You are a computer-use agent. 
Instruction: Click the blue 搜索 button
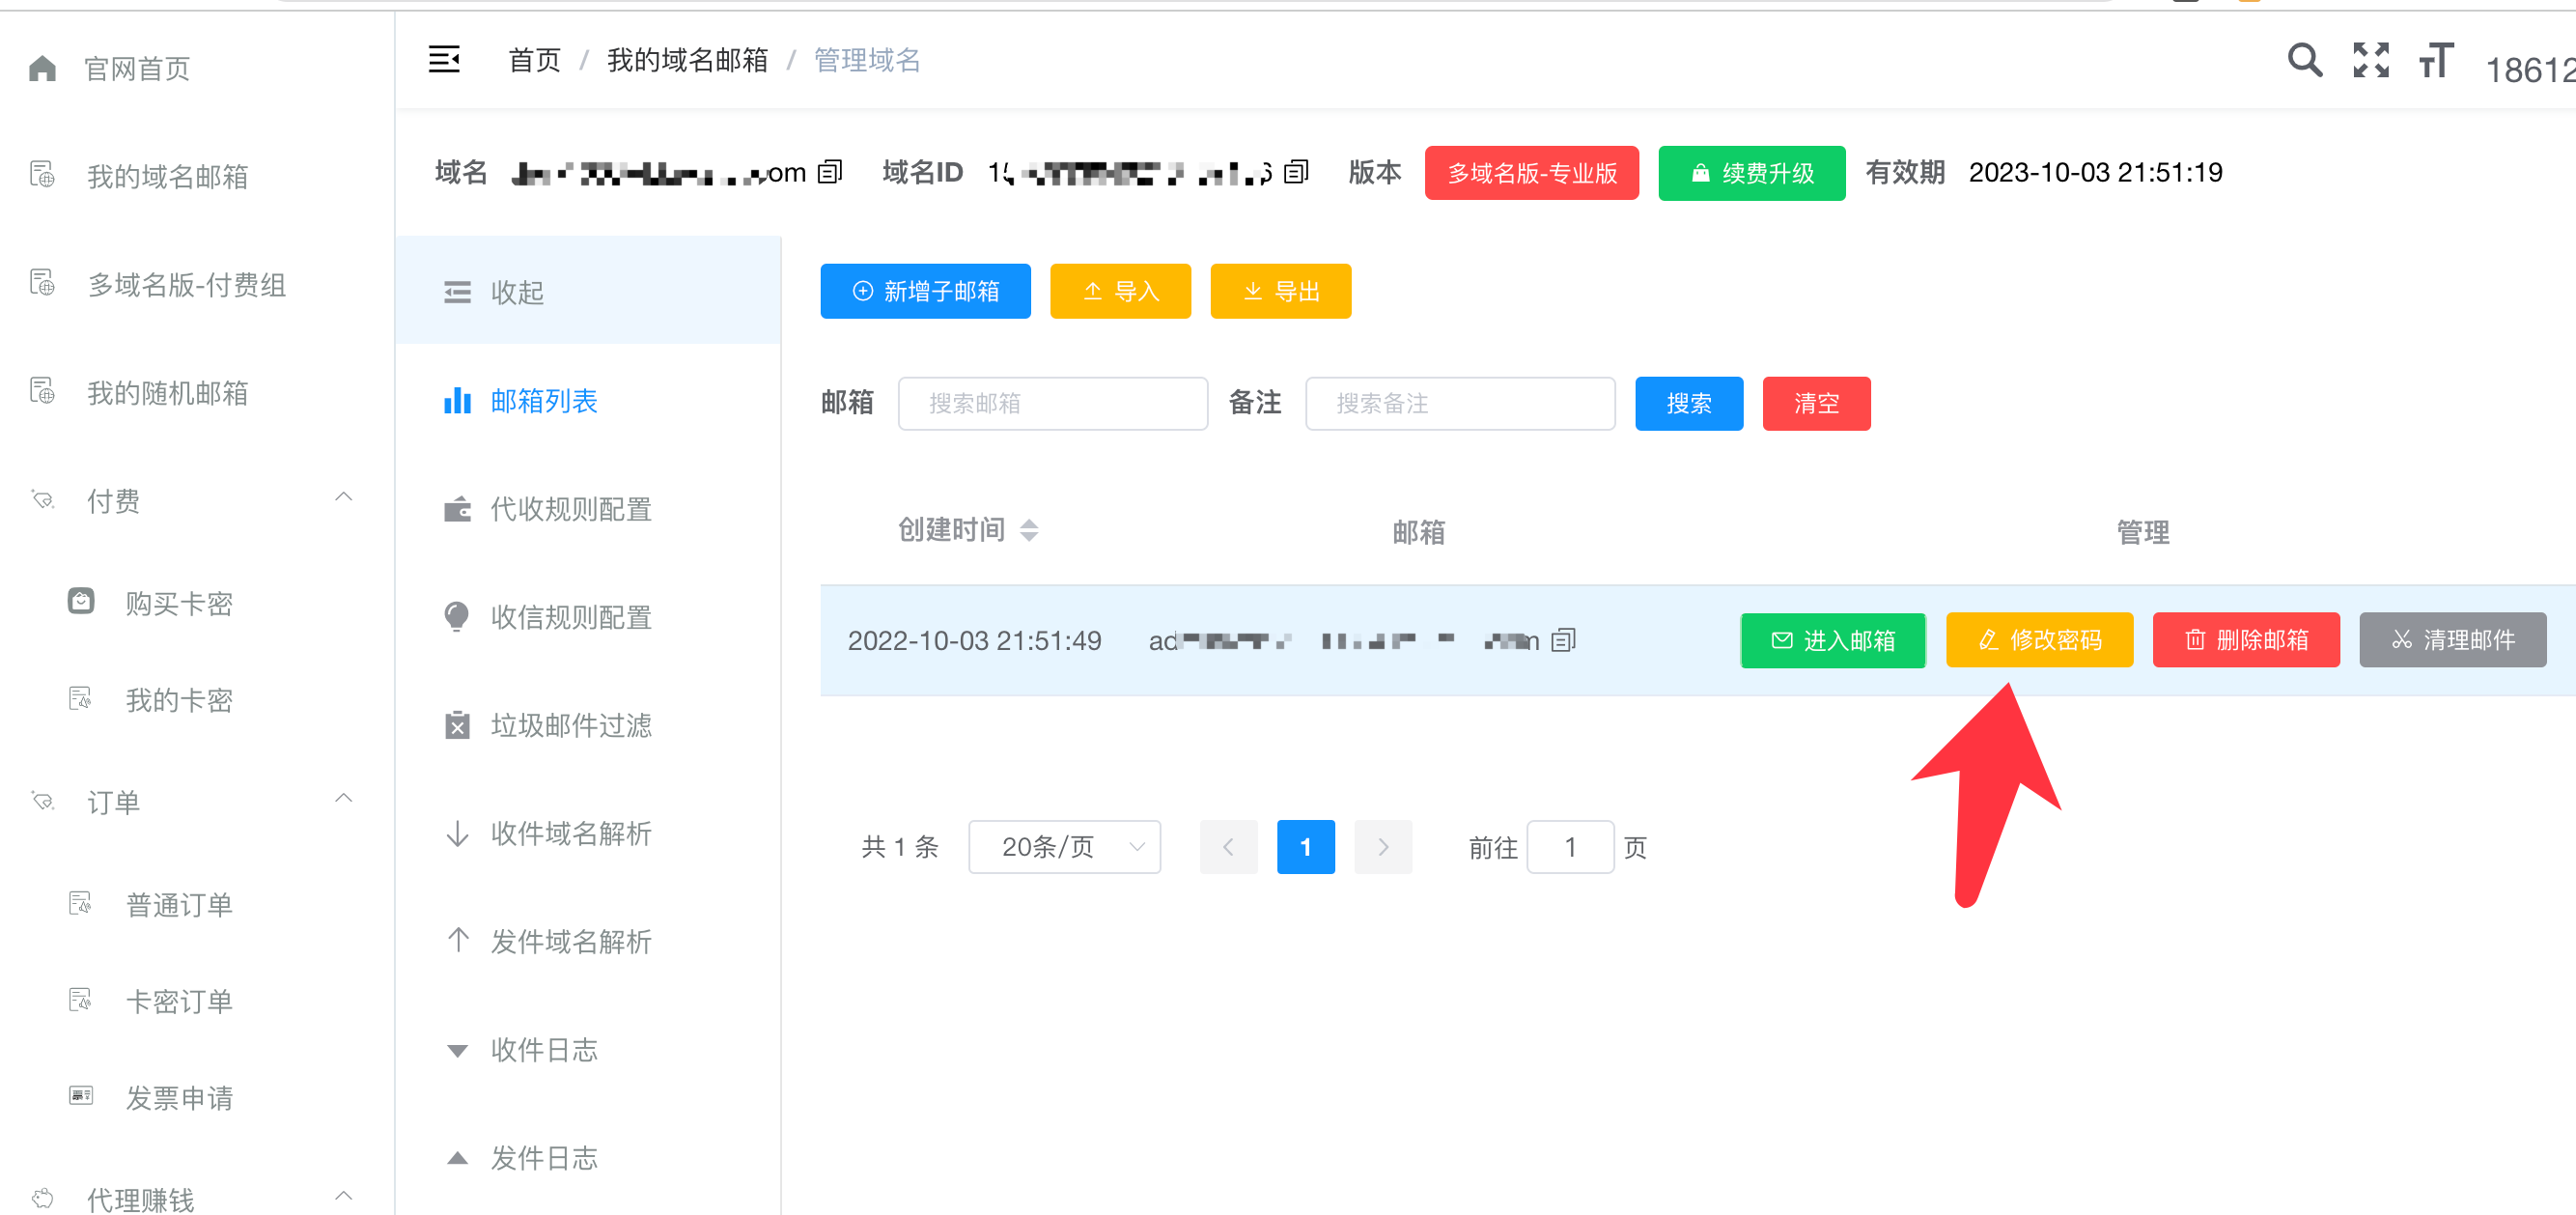(1688, 403)
